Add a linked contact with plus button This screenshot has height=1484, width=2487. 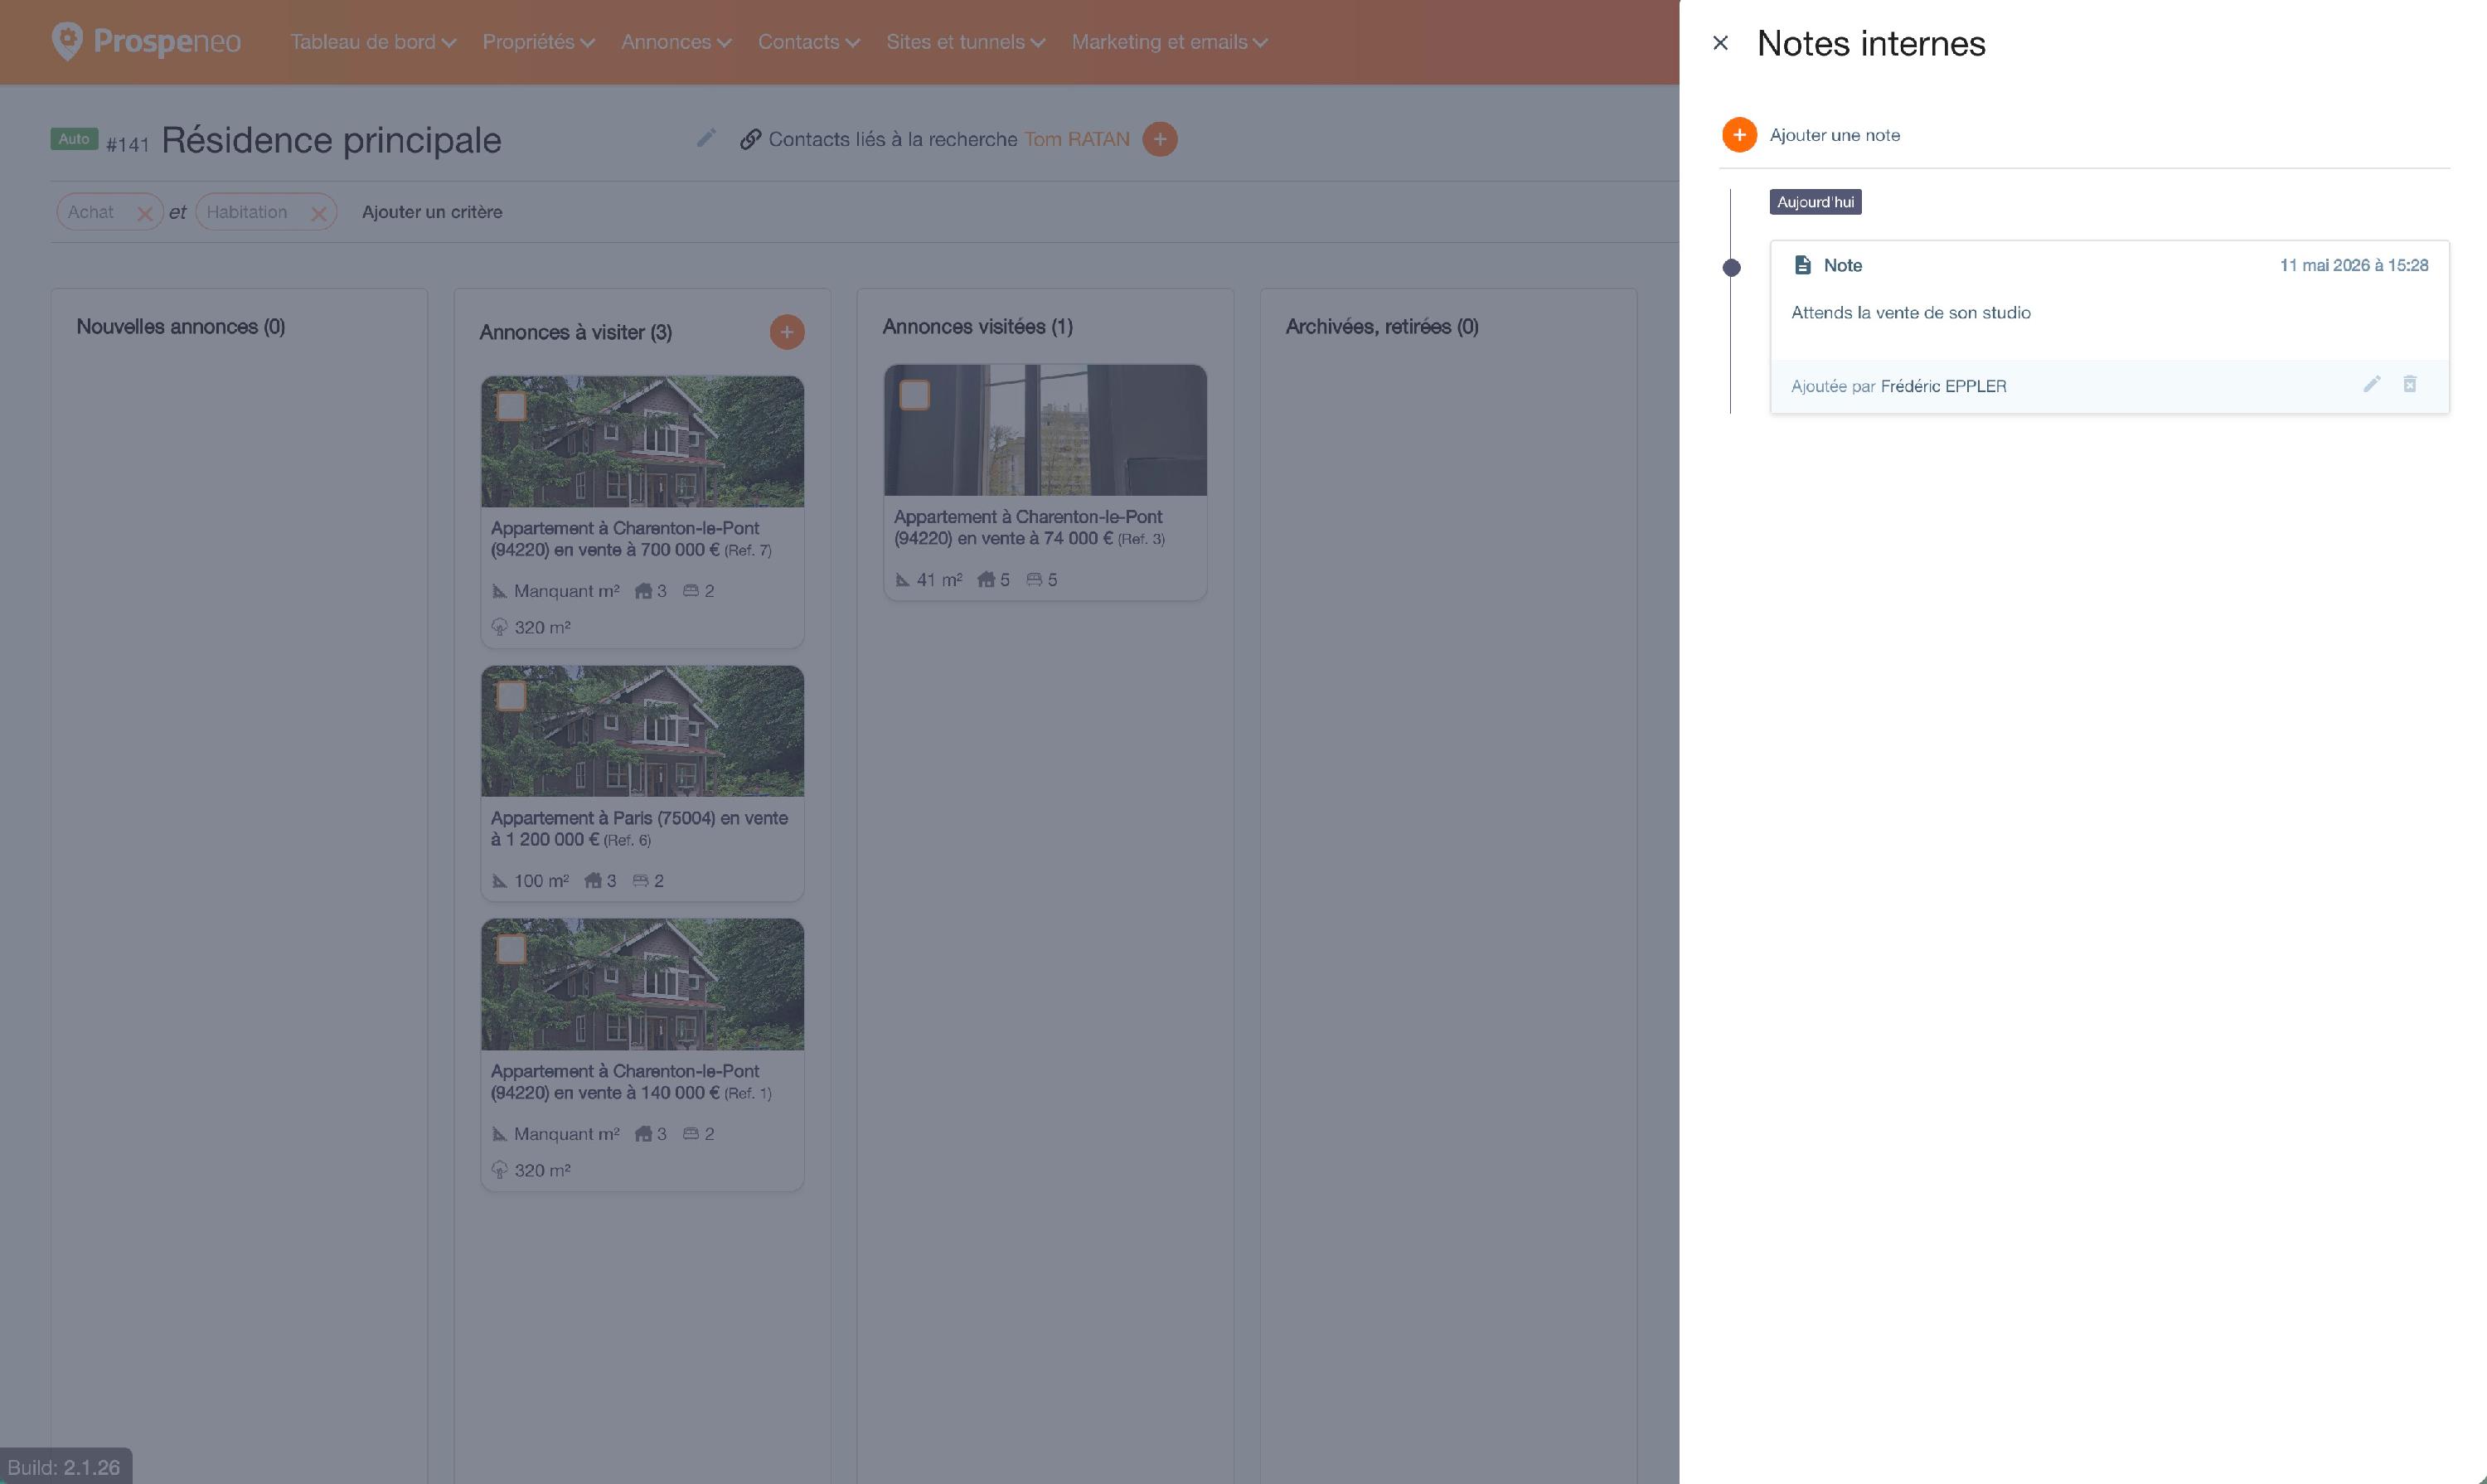[x=1160, y=139]
